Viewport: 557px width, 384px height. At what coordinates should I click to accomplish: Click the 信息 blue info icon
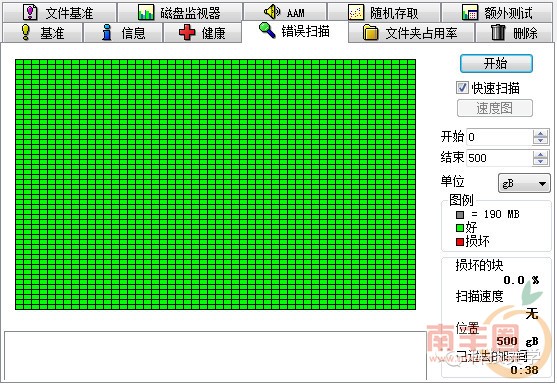(x=107, y=32)
